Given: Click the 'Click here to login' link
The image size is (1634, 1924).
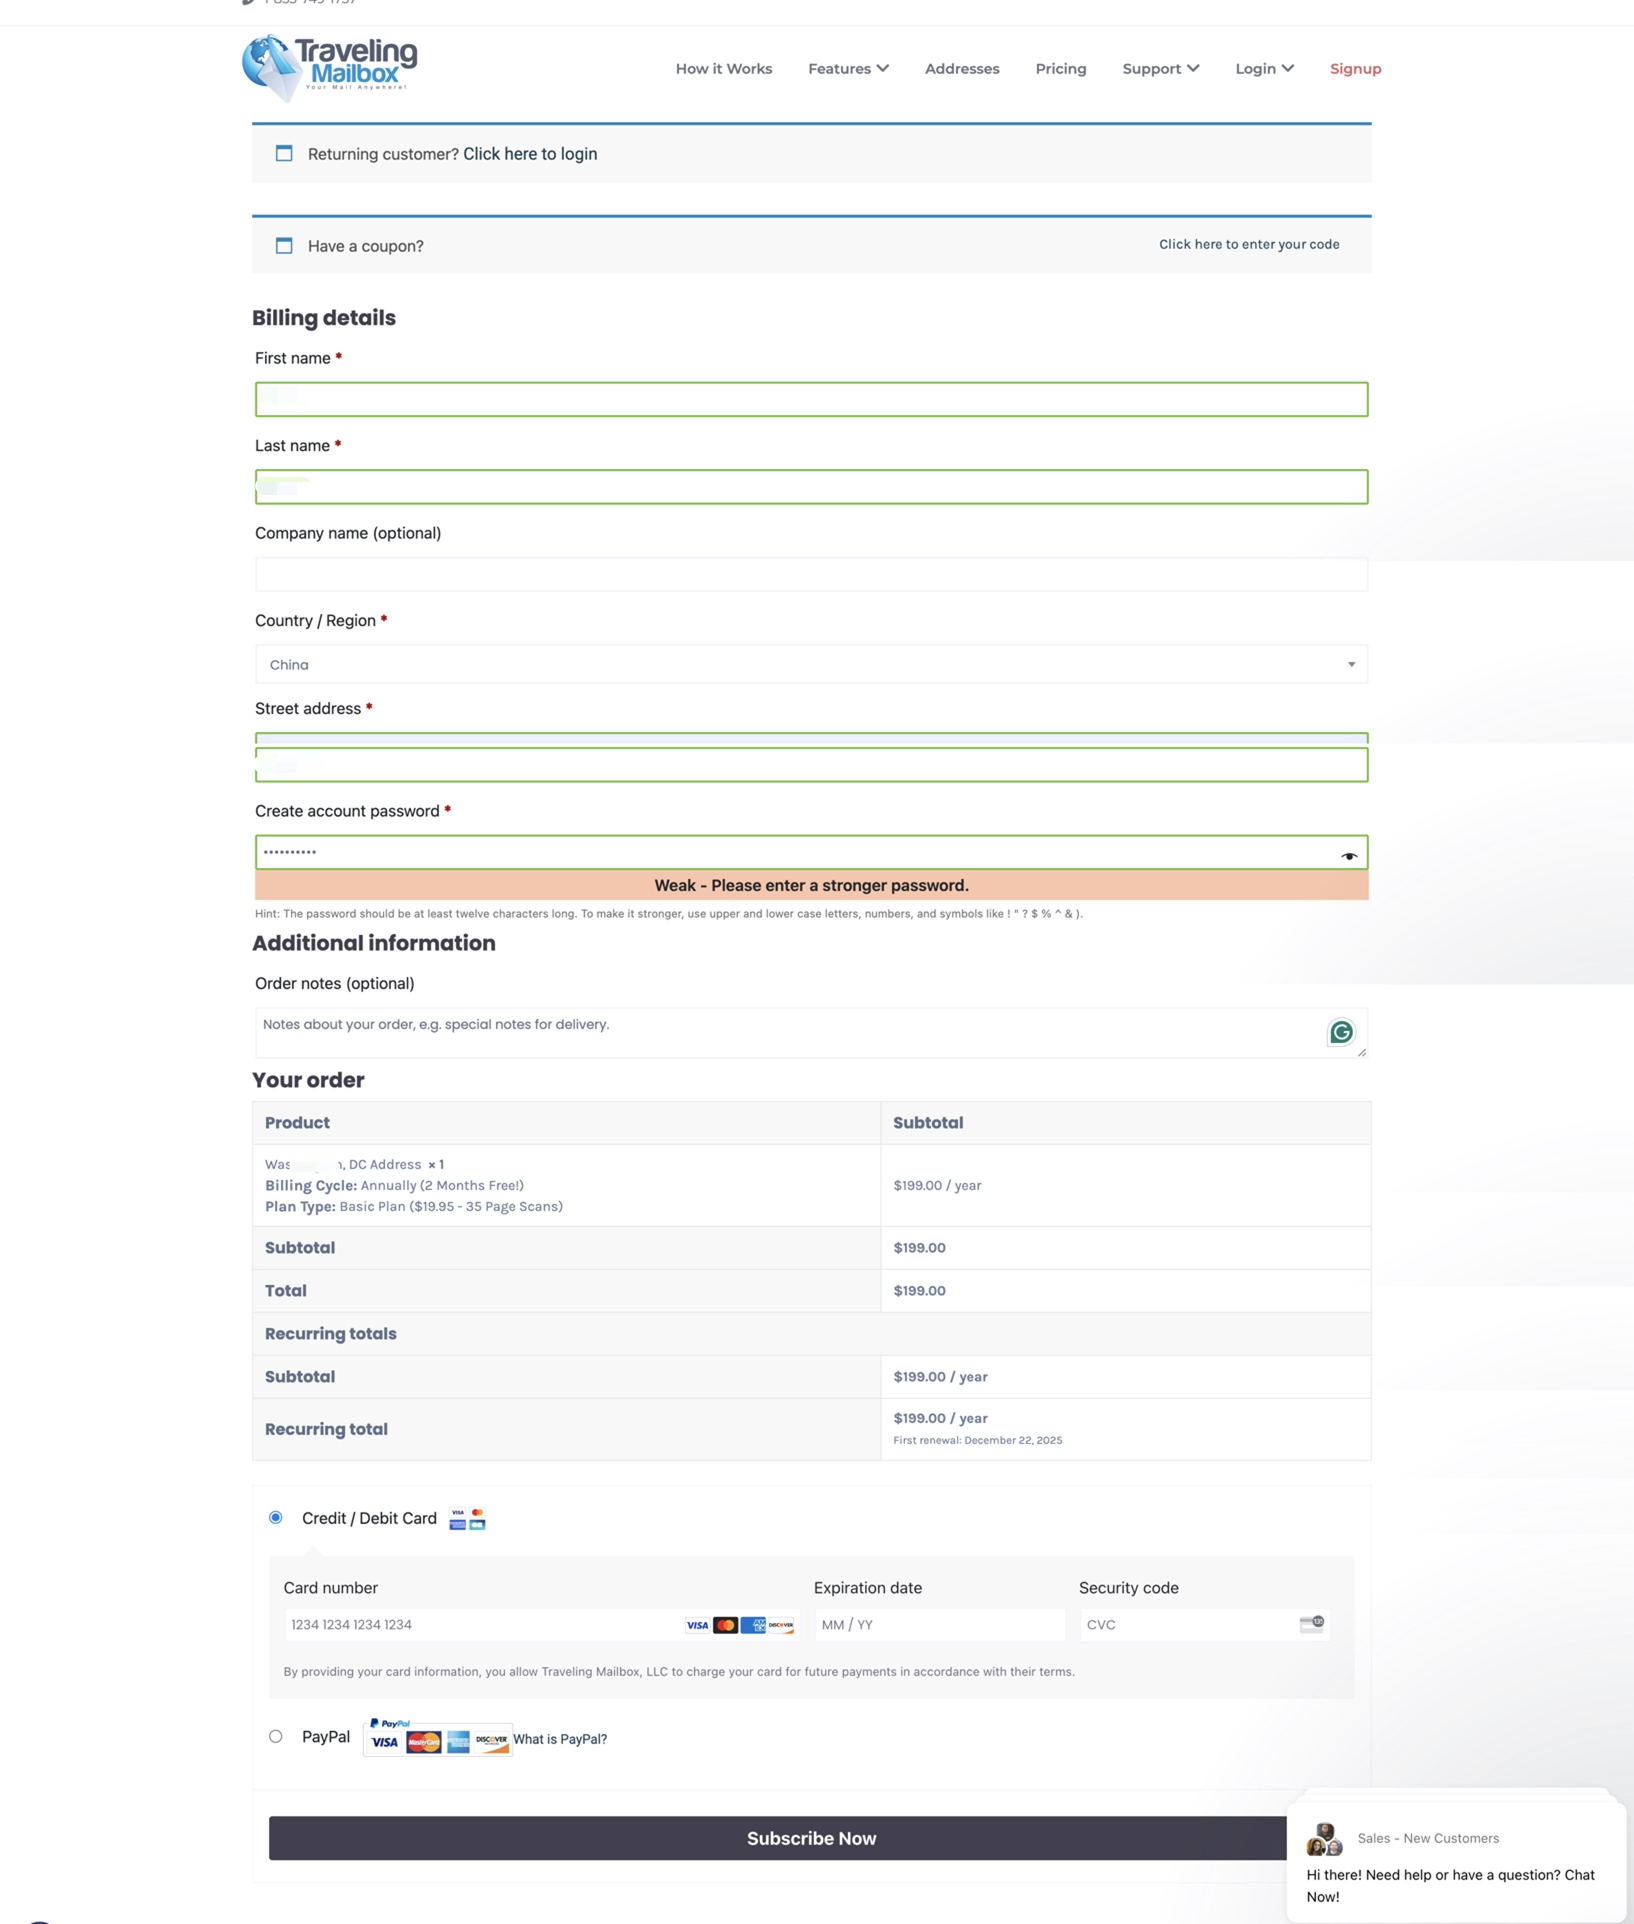Looking at the screenshot, I should [x=529, y=153].
